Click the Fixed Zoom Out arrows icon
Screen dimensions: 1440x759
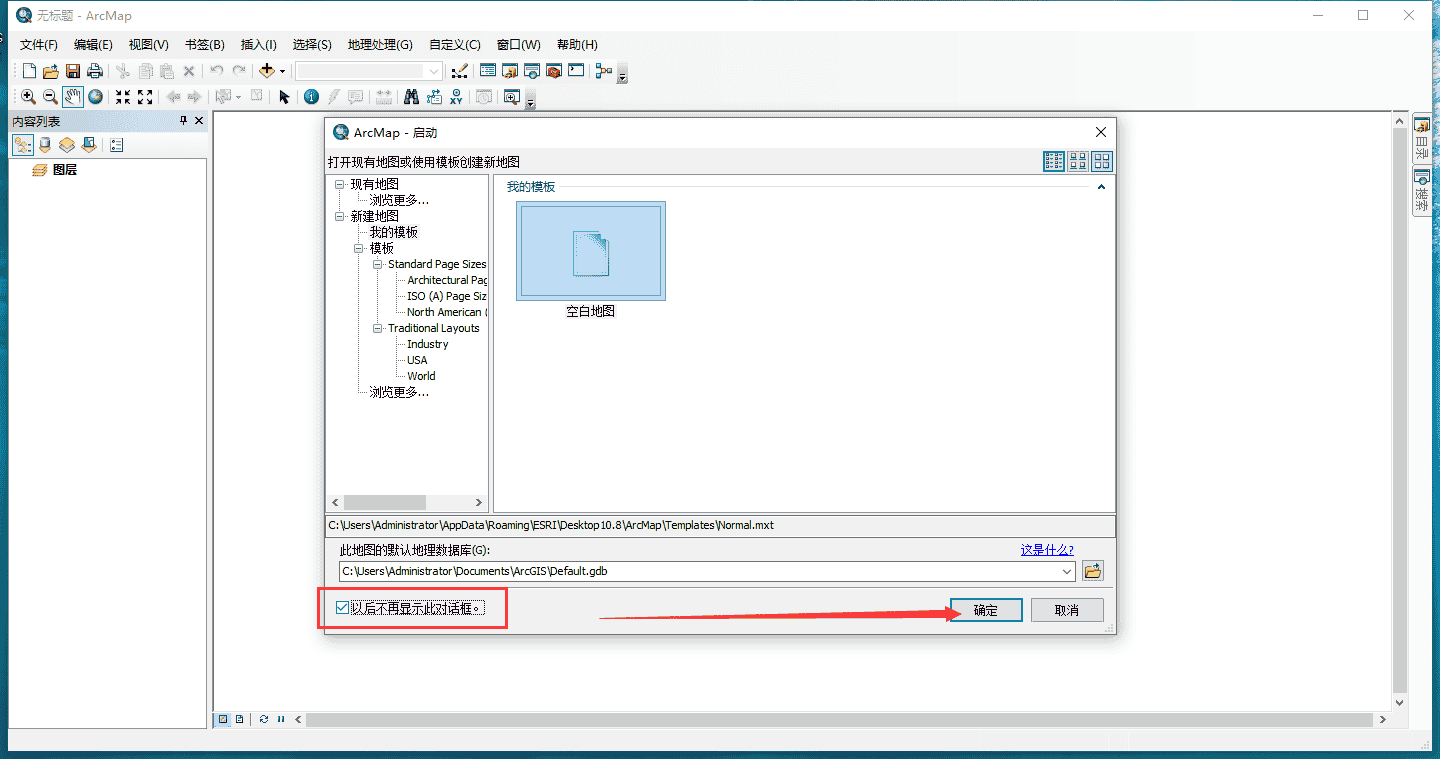tap(145, 97)
